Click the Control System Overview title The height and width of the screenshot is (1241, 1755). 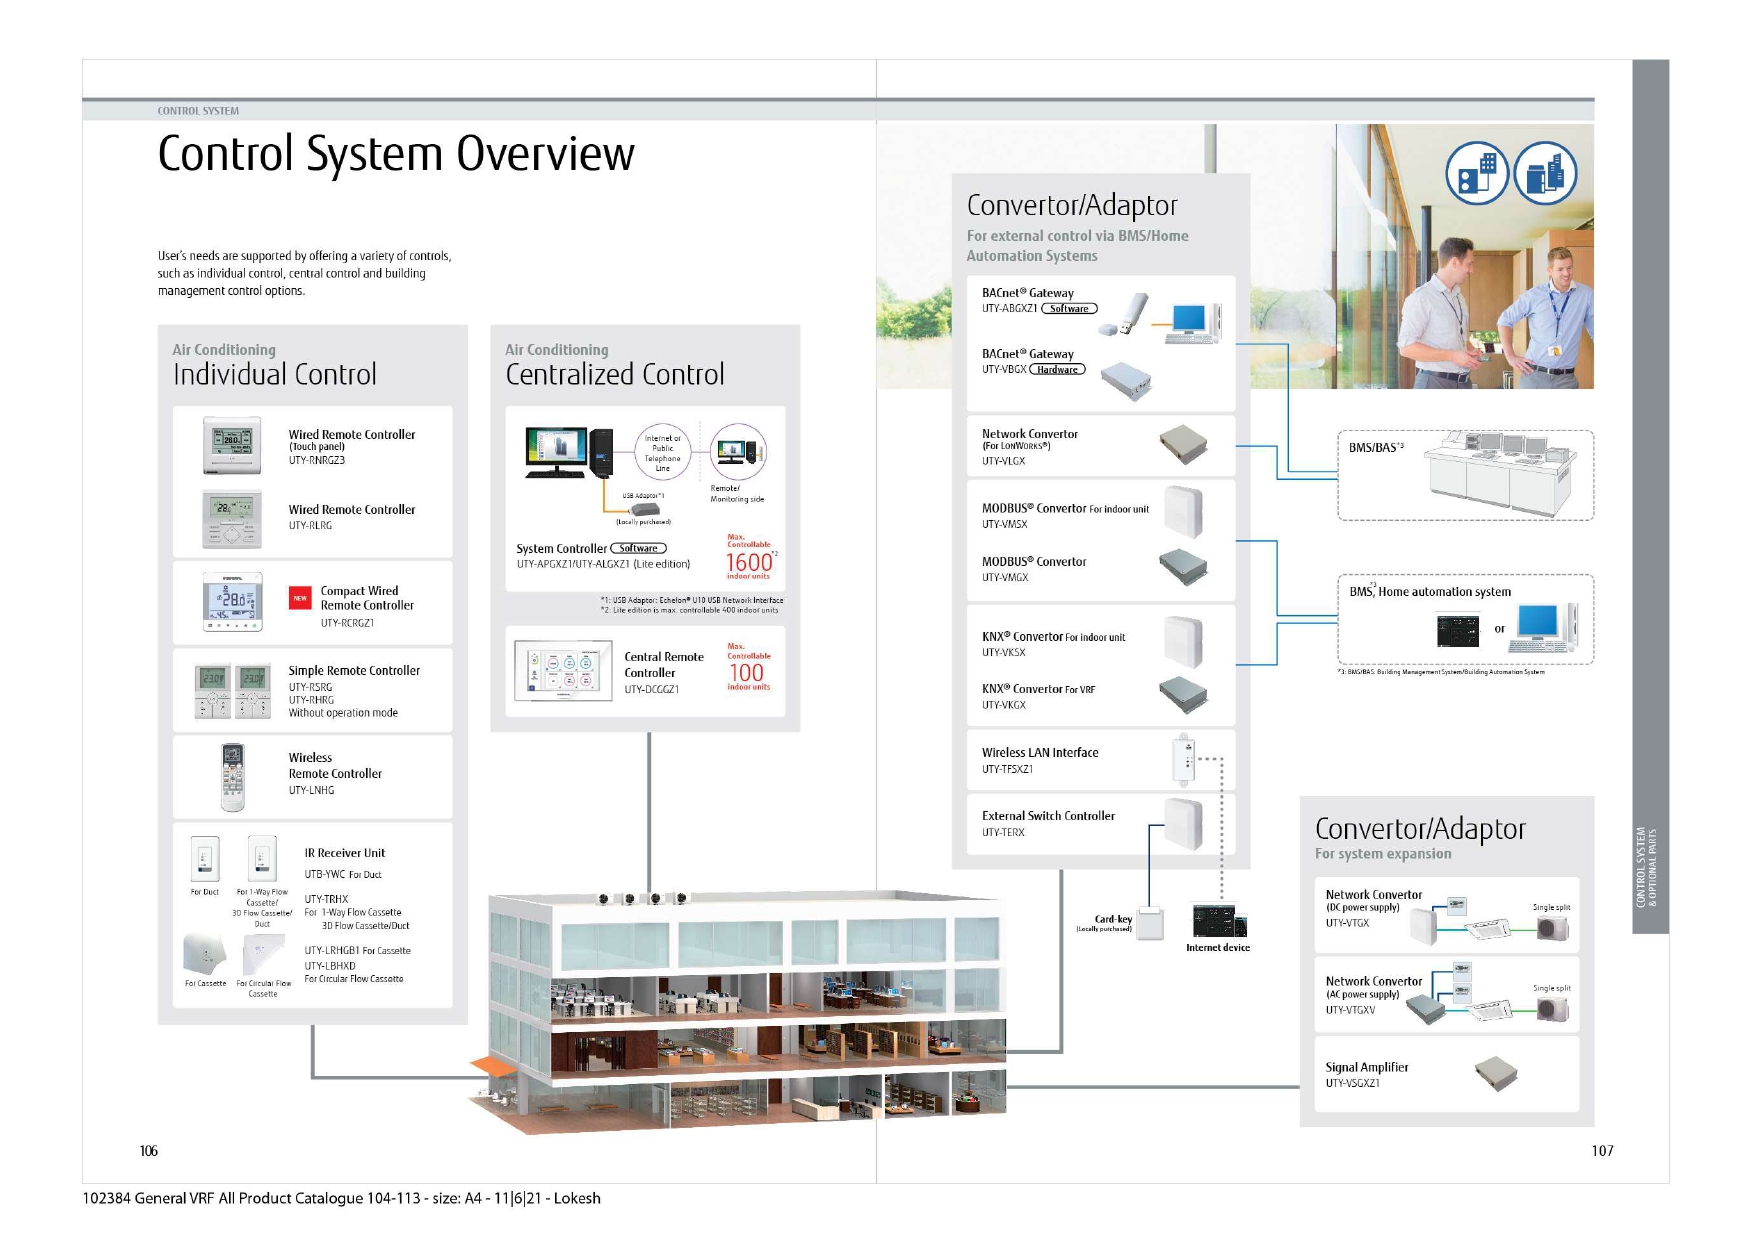[x=396, y=154]
